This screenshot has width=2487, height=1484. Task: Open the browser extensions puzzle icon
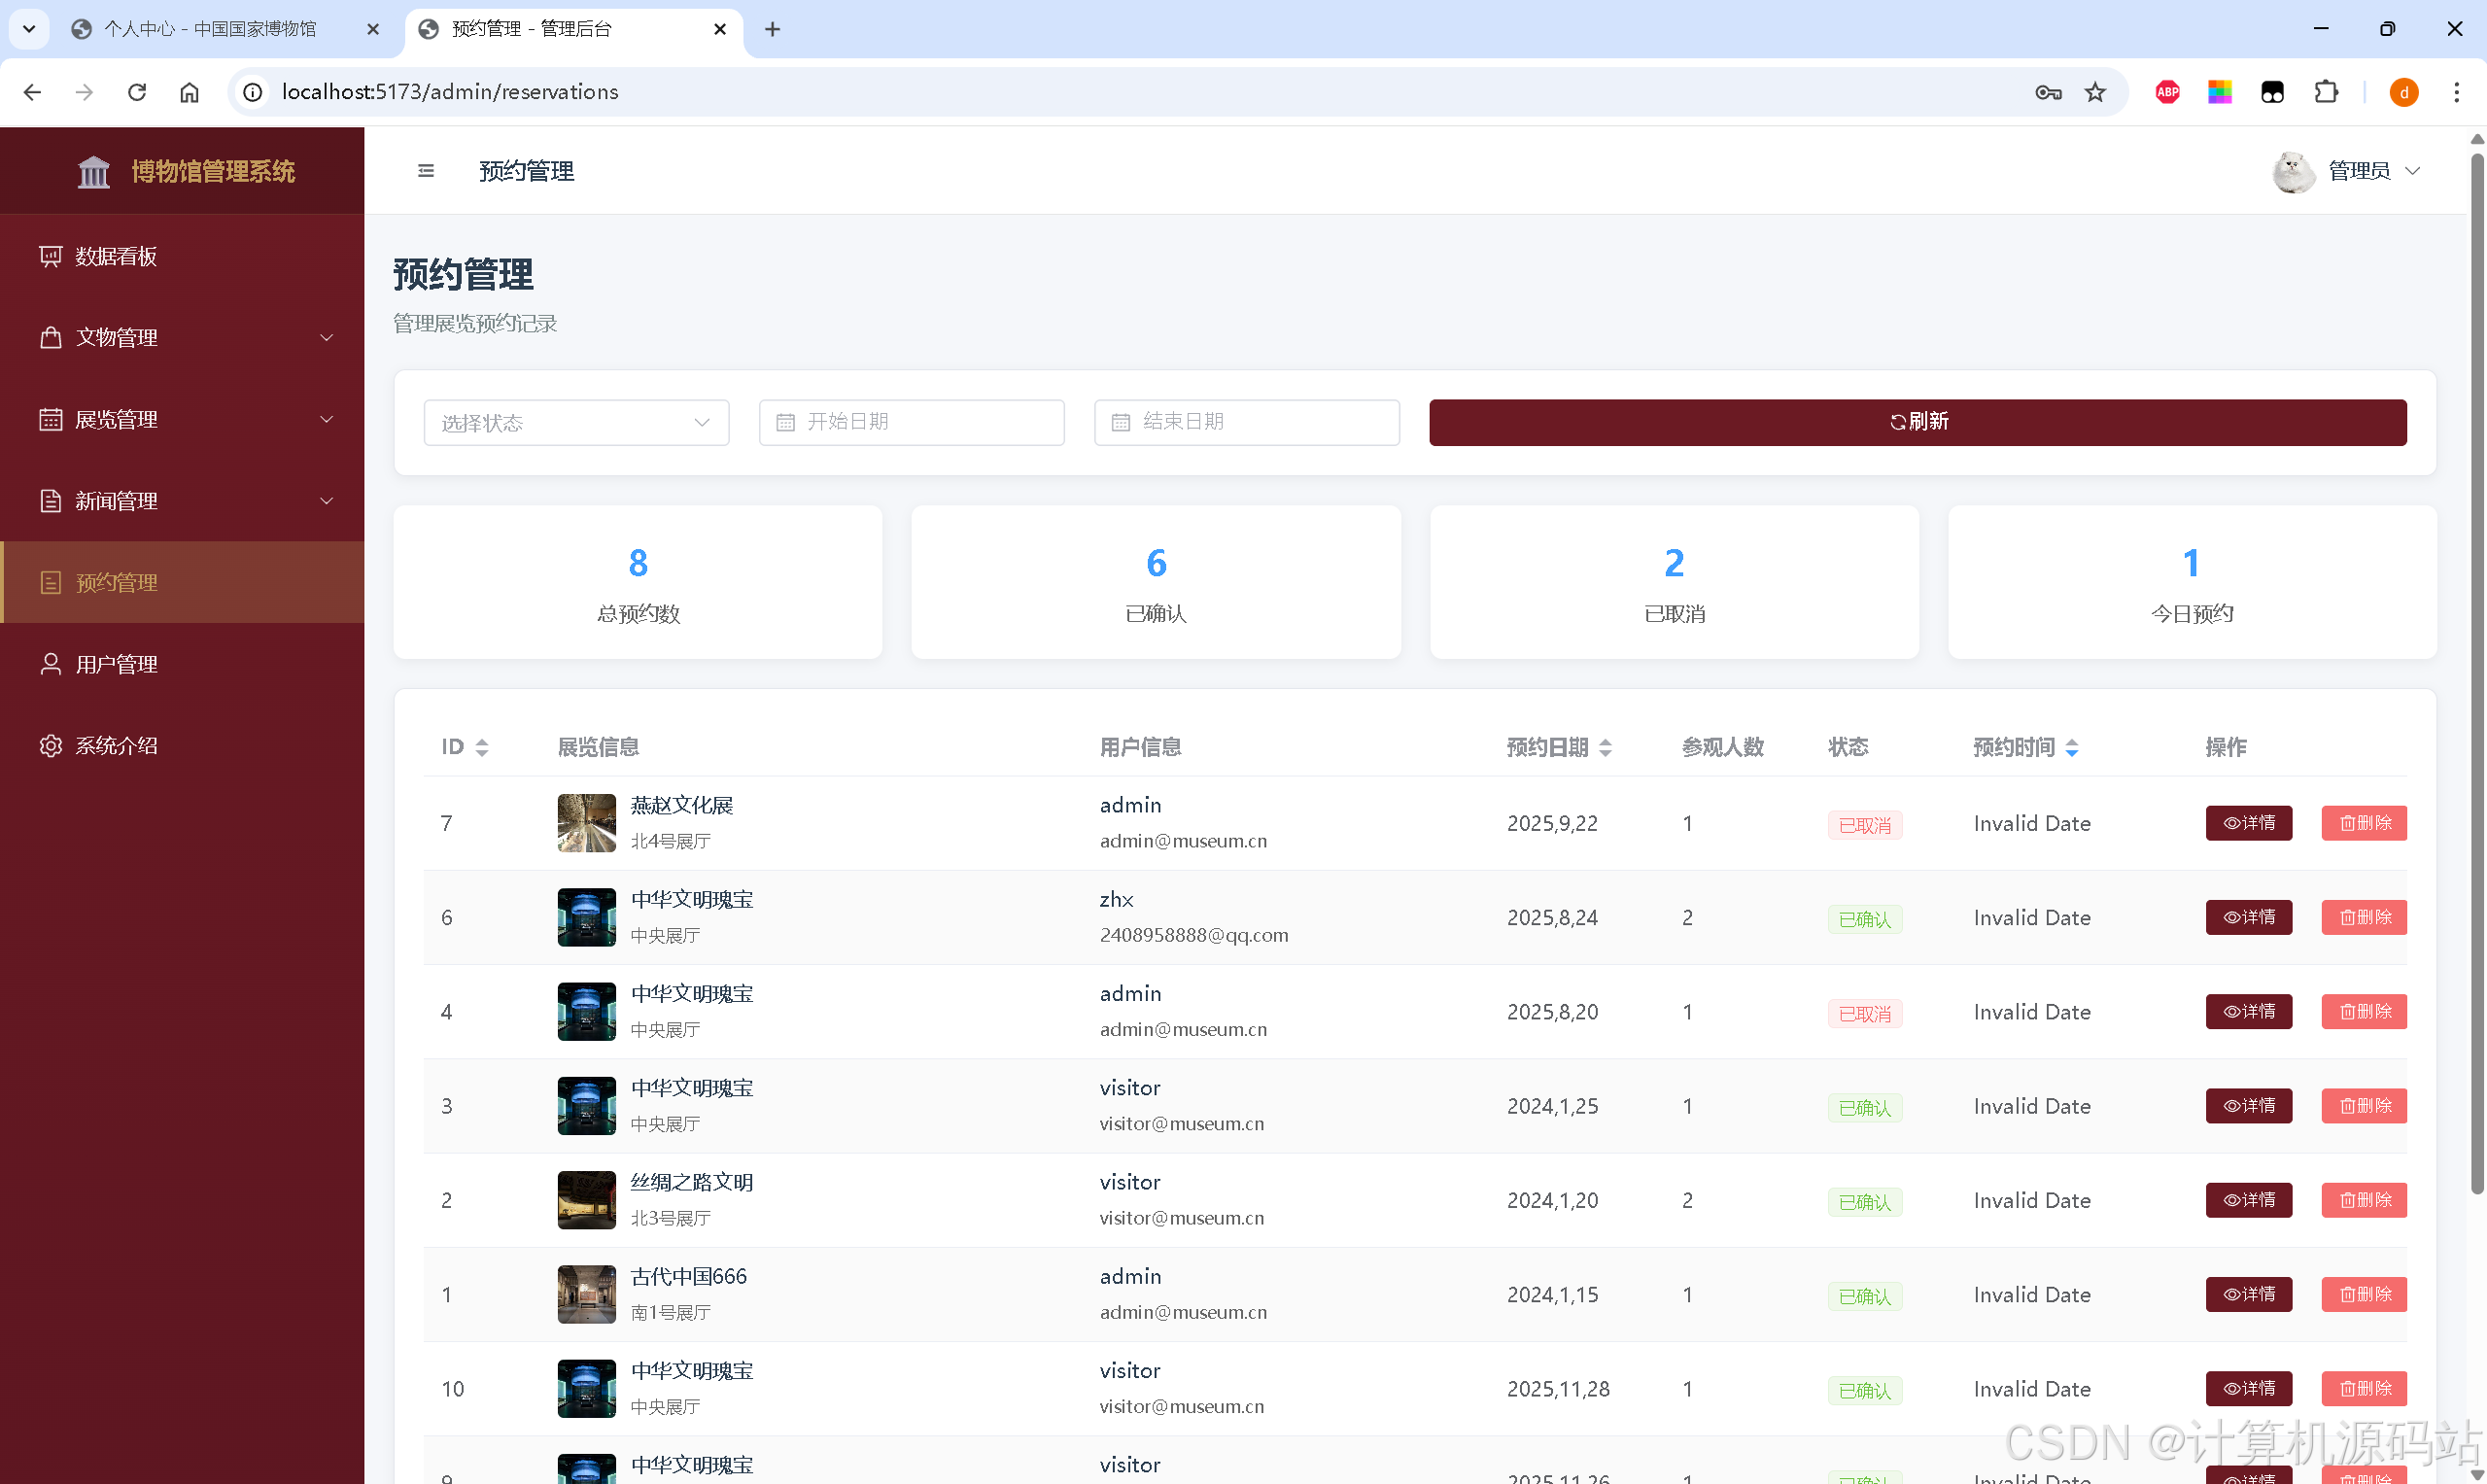(2326, 92)
